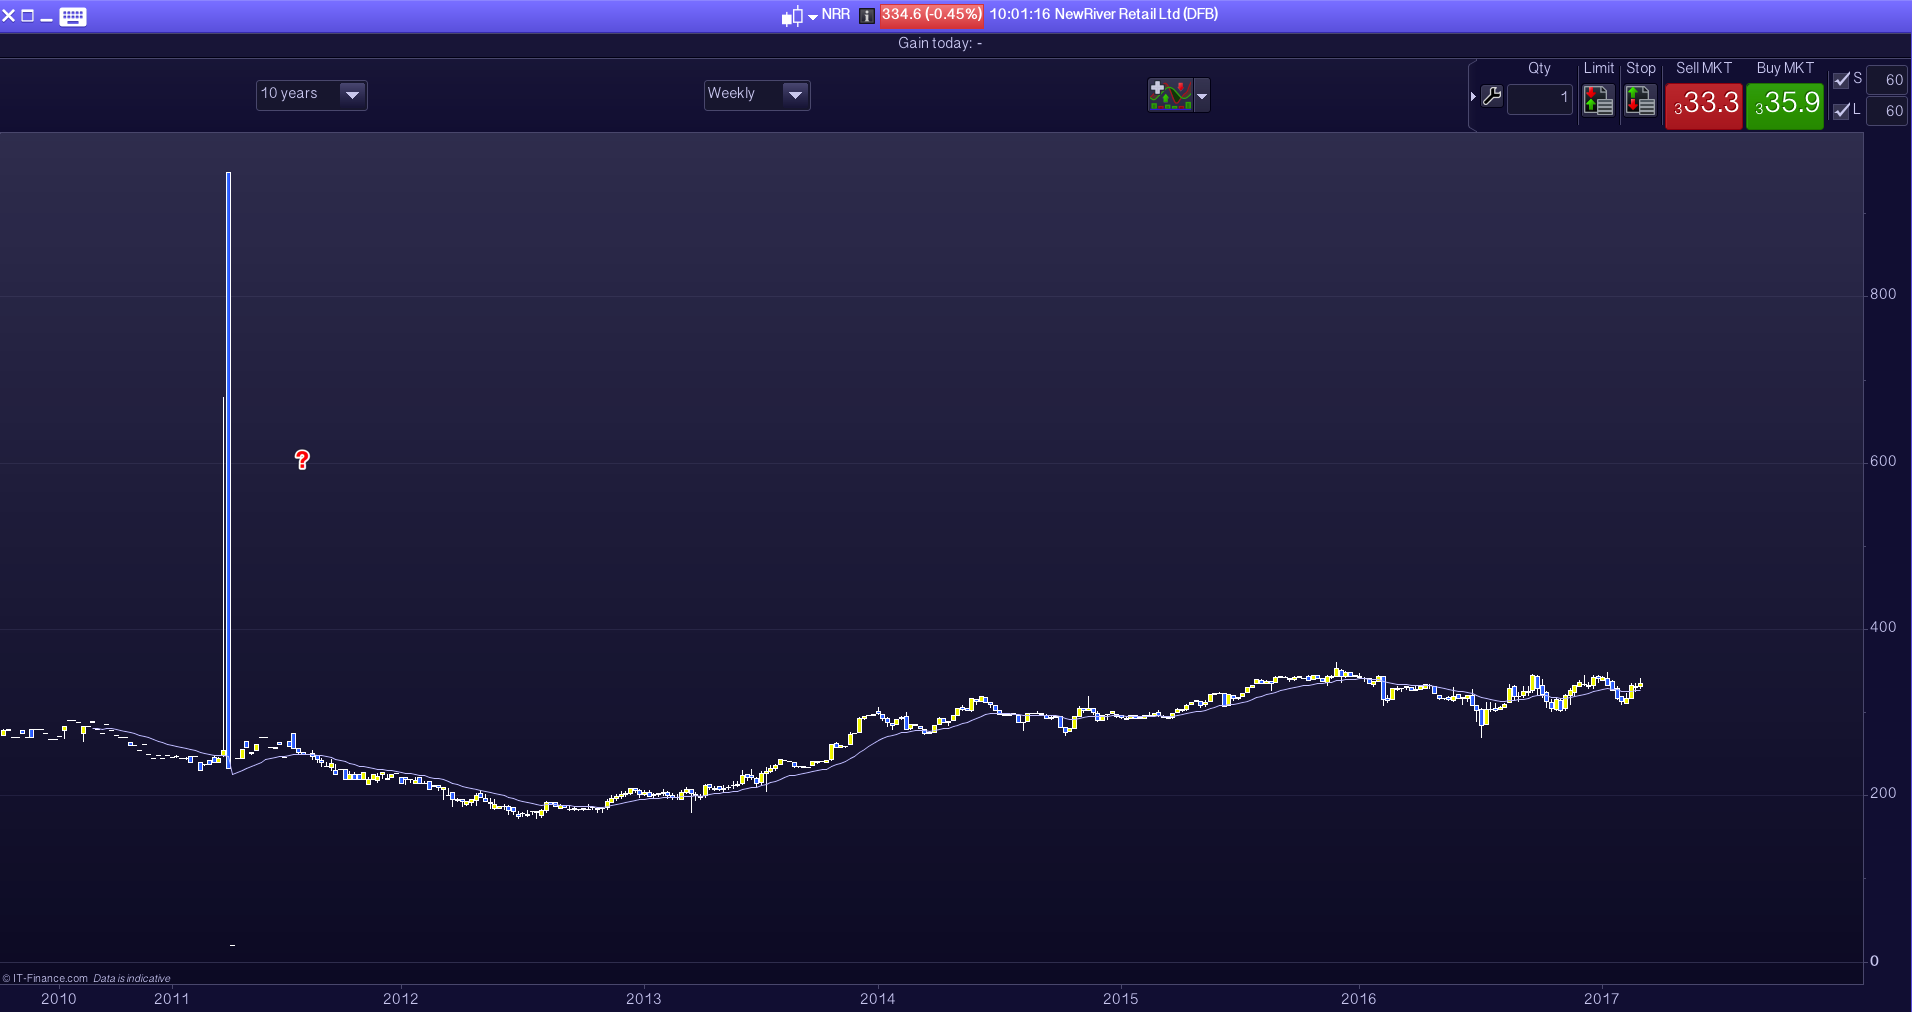Toggle the L checkbox
Image resolution: width=1912 pixels, height=1012 pixels.
point(1841,111)
